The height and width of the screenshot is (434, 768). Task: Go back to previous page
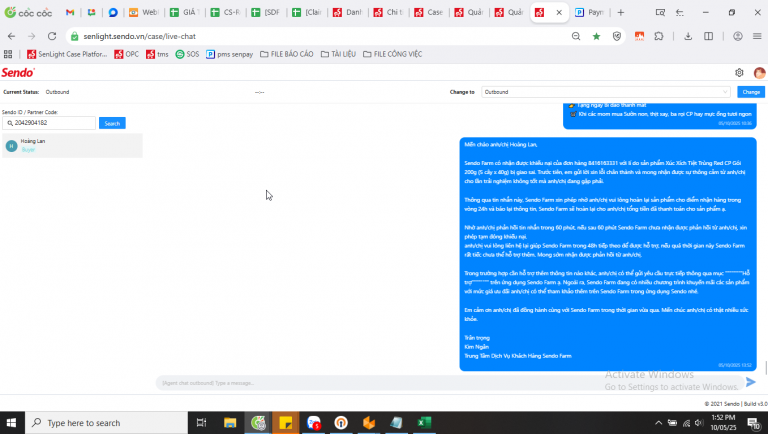pyautogui.click(x=11, y=36)
